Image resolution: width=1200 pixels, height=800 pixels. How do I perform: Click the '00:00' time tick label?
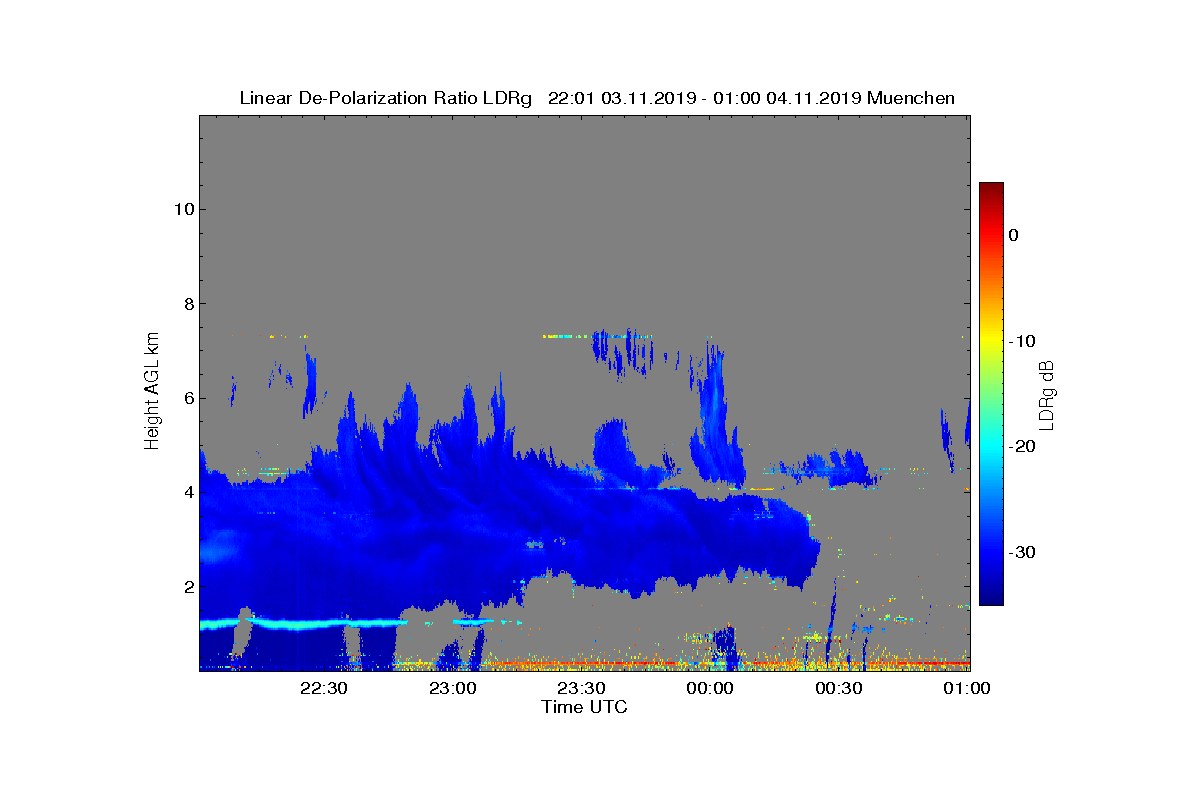(710, 688)
